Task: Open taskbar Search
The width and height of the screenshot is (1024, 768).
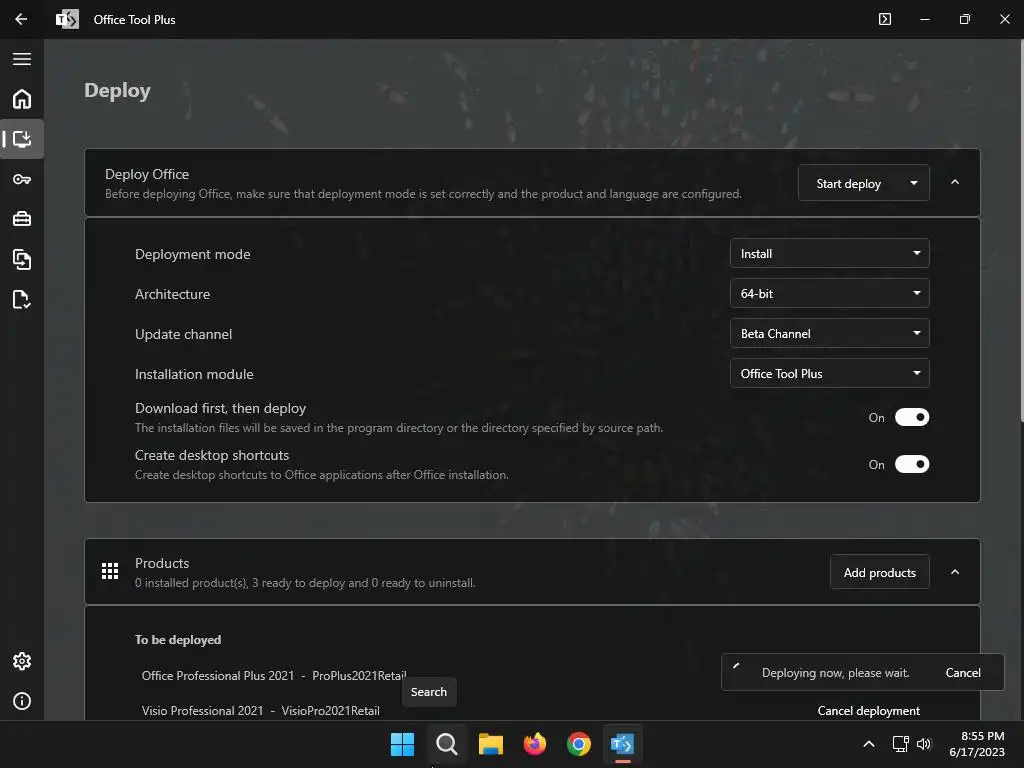Action: [447, 744]
